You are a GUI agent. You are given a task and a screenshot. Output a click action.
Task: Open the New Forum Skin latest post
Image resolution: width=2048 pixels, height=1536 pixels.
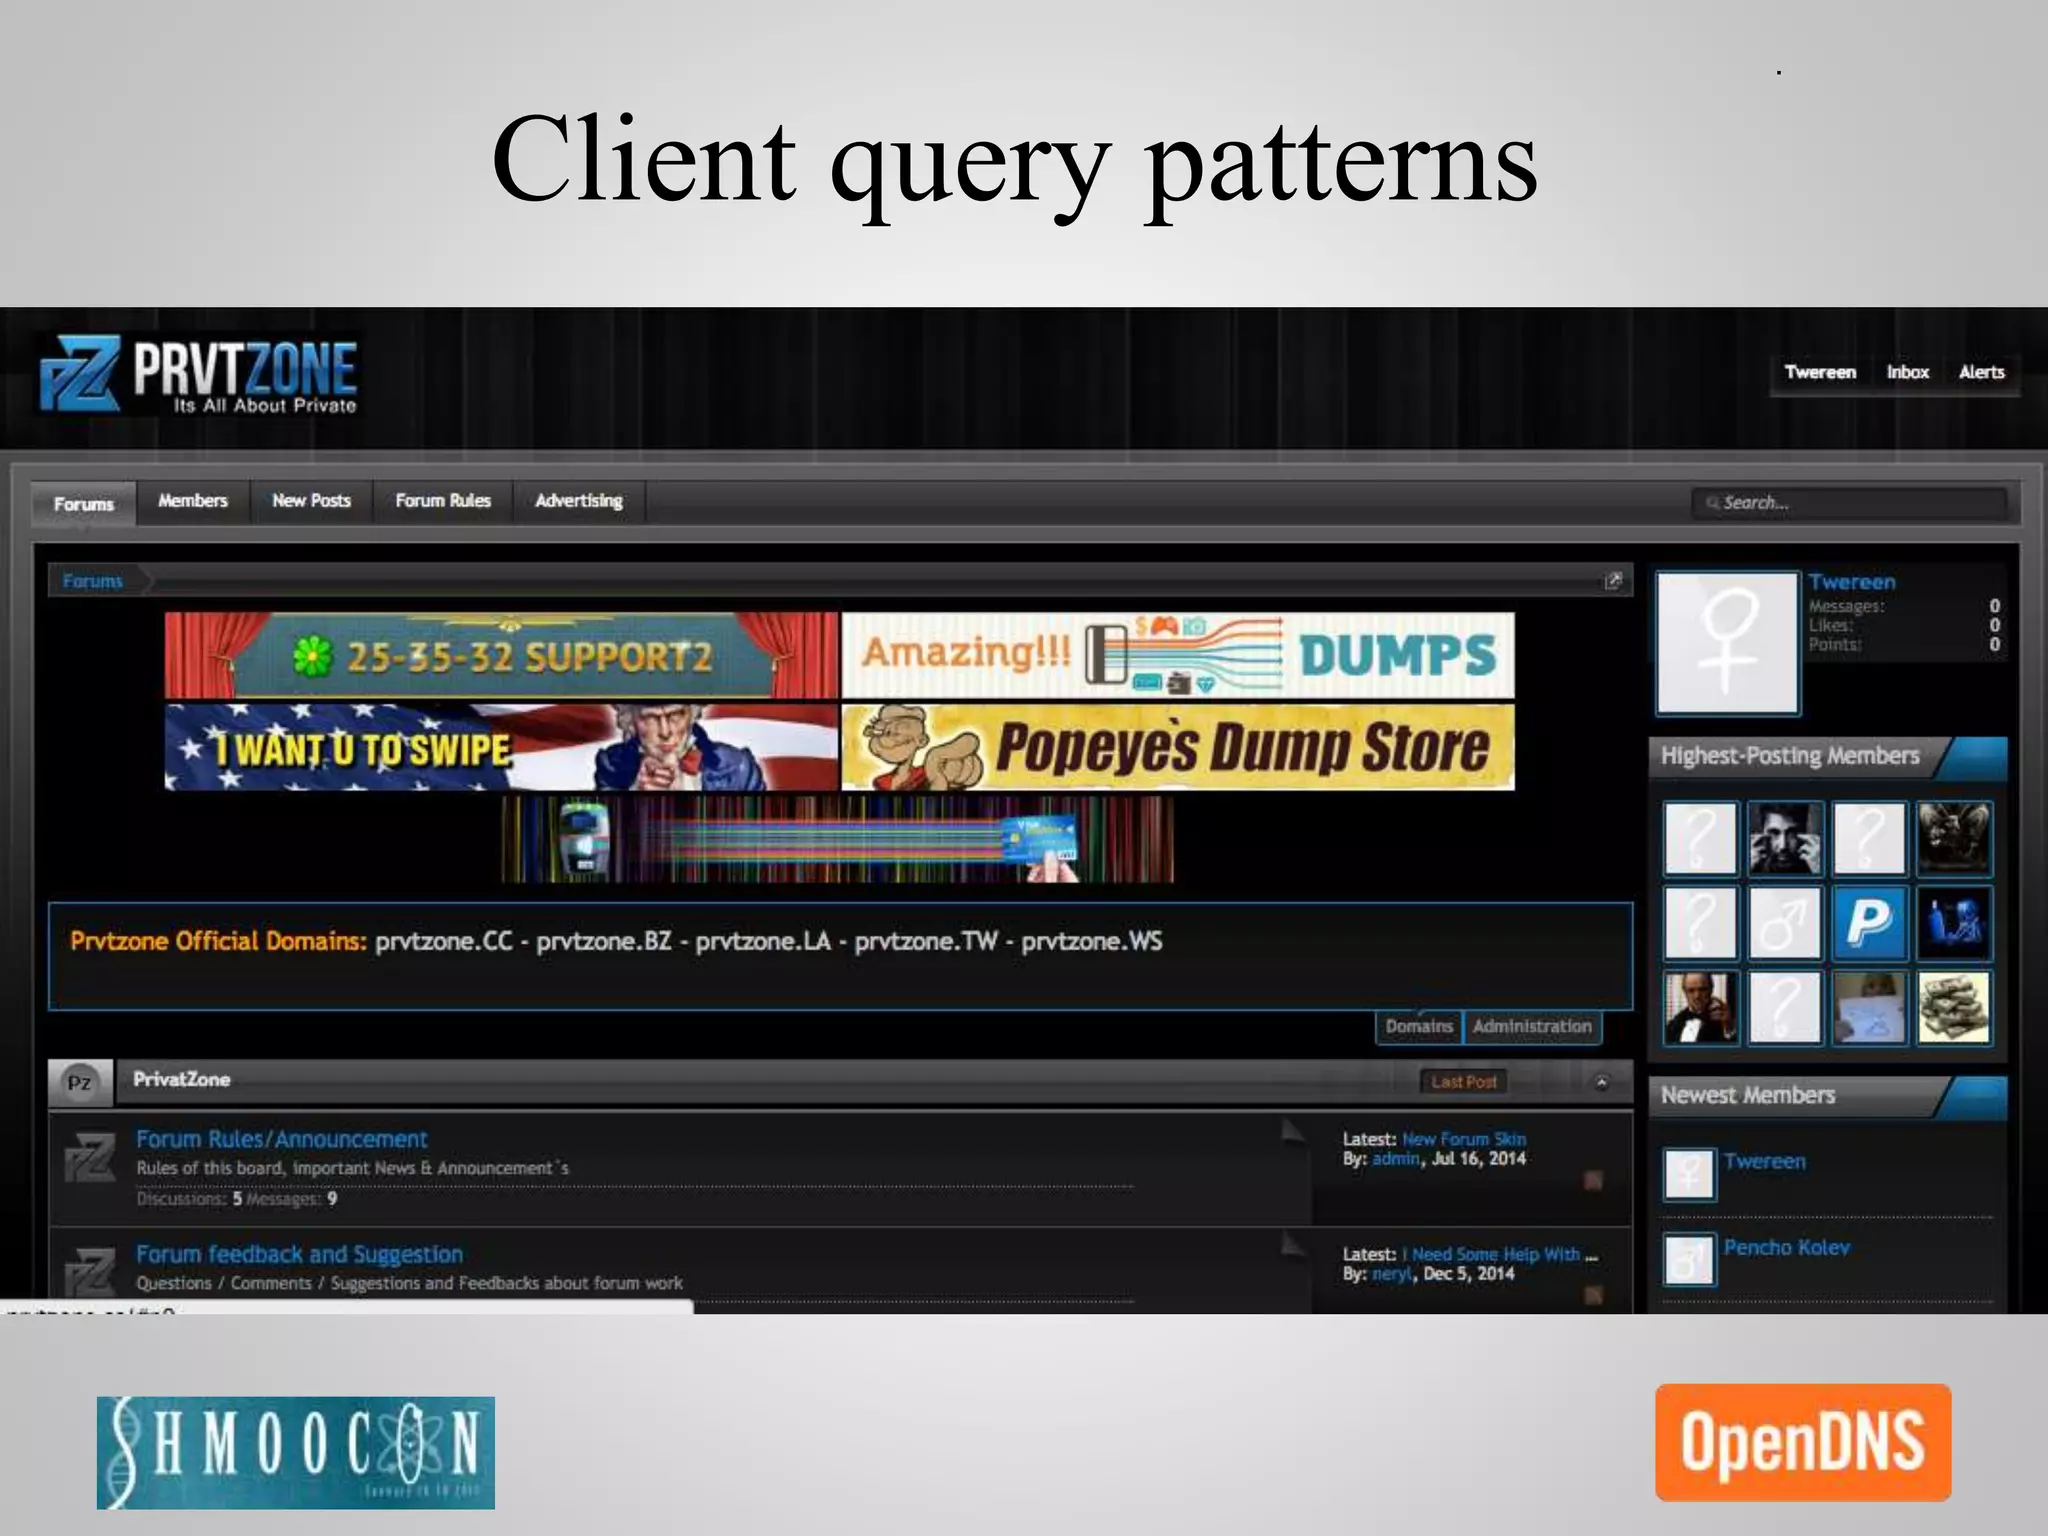(1464, 1139)
